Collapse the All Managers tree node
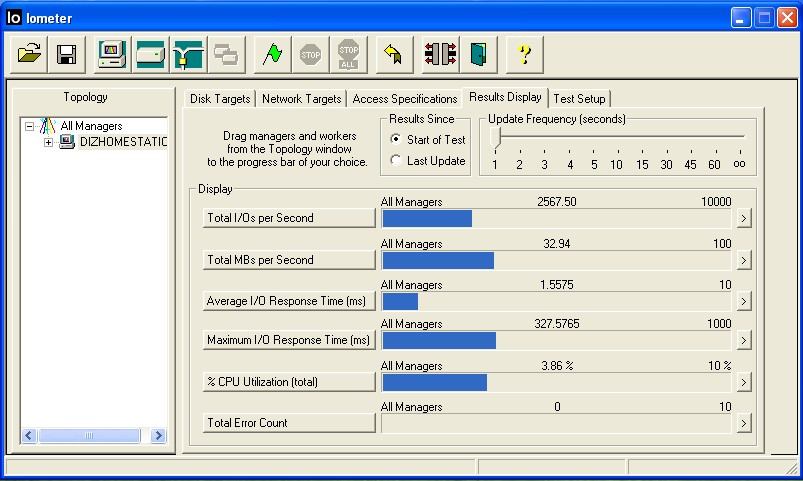The width and height of the screenshot is (803, 481). click(30, 126)
